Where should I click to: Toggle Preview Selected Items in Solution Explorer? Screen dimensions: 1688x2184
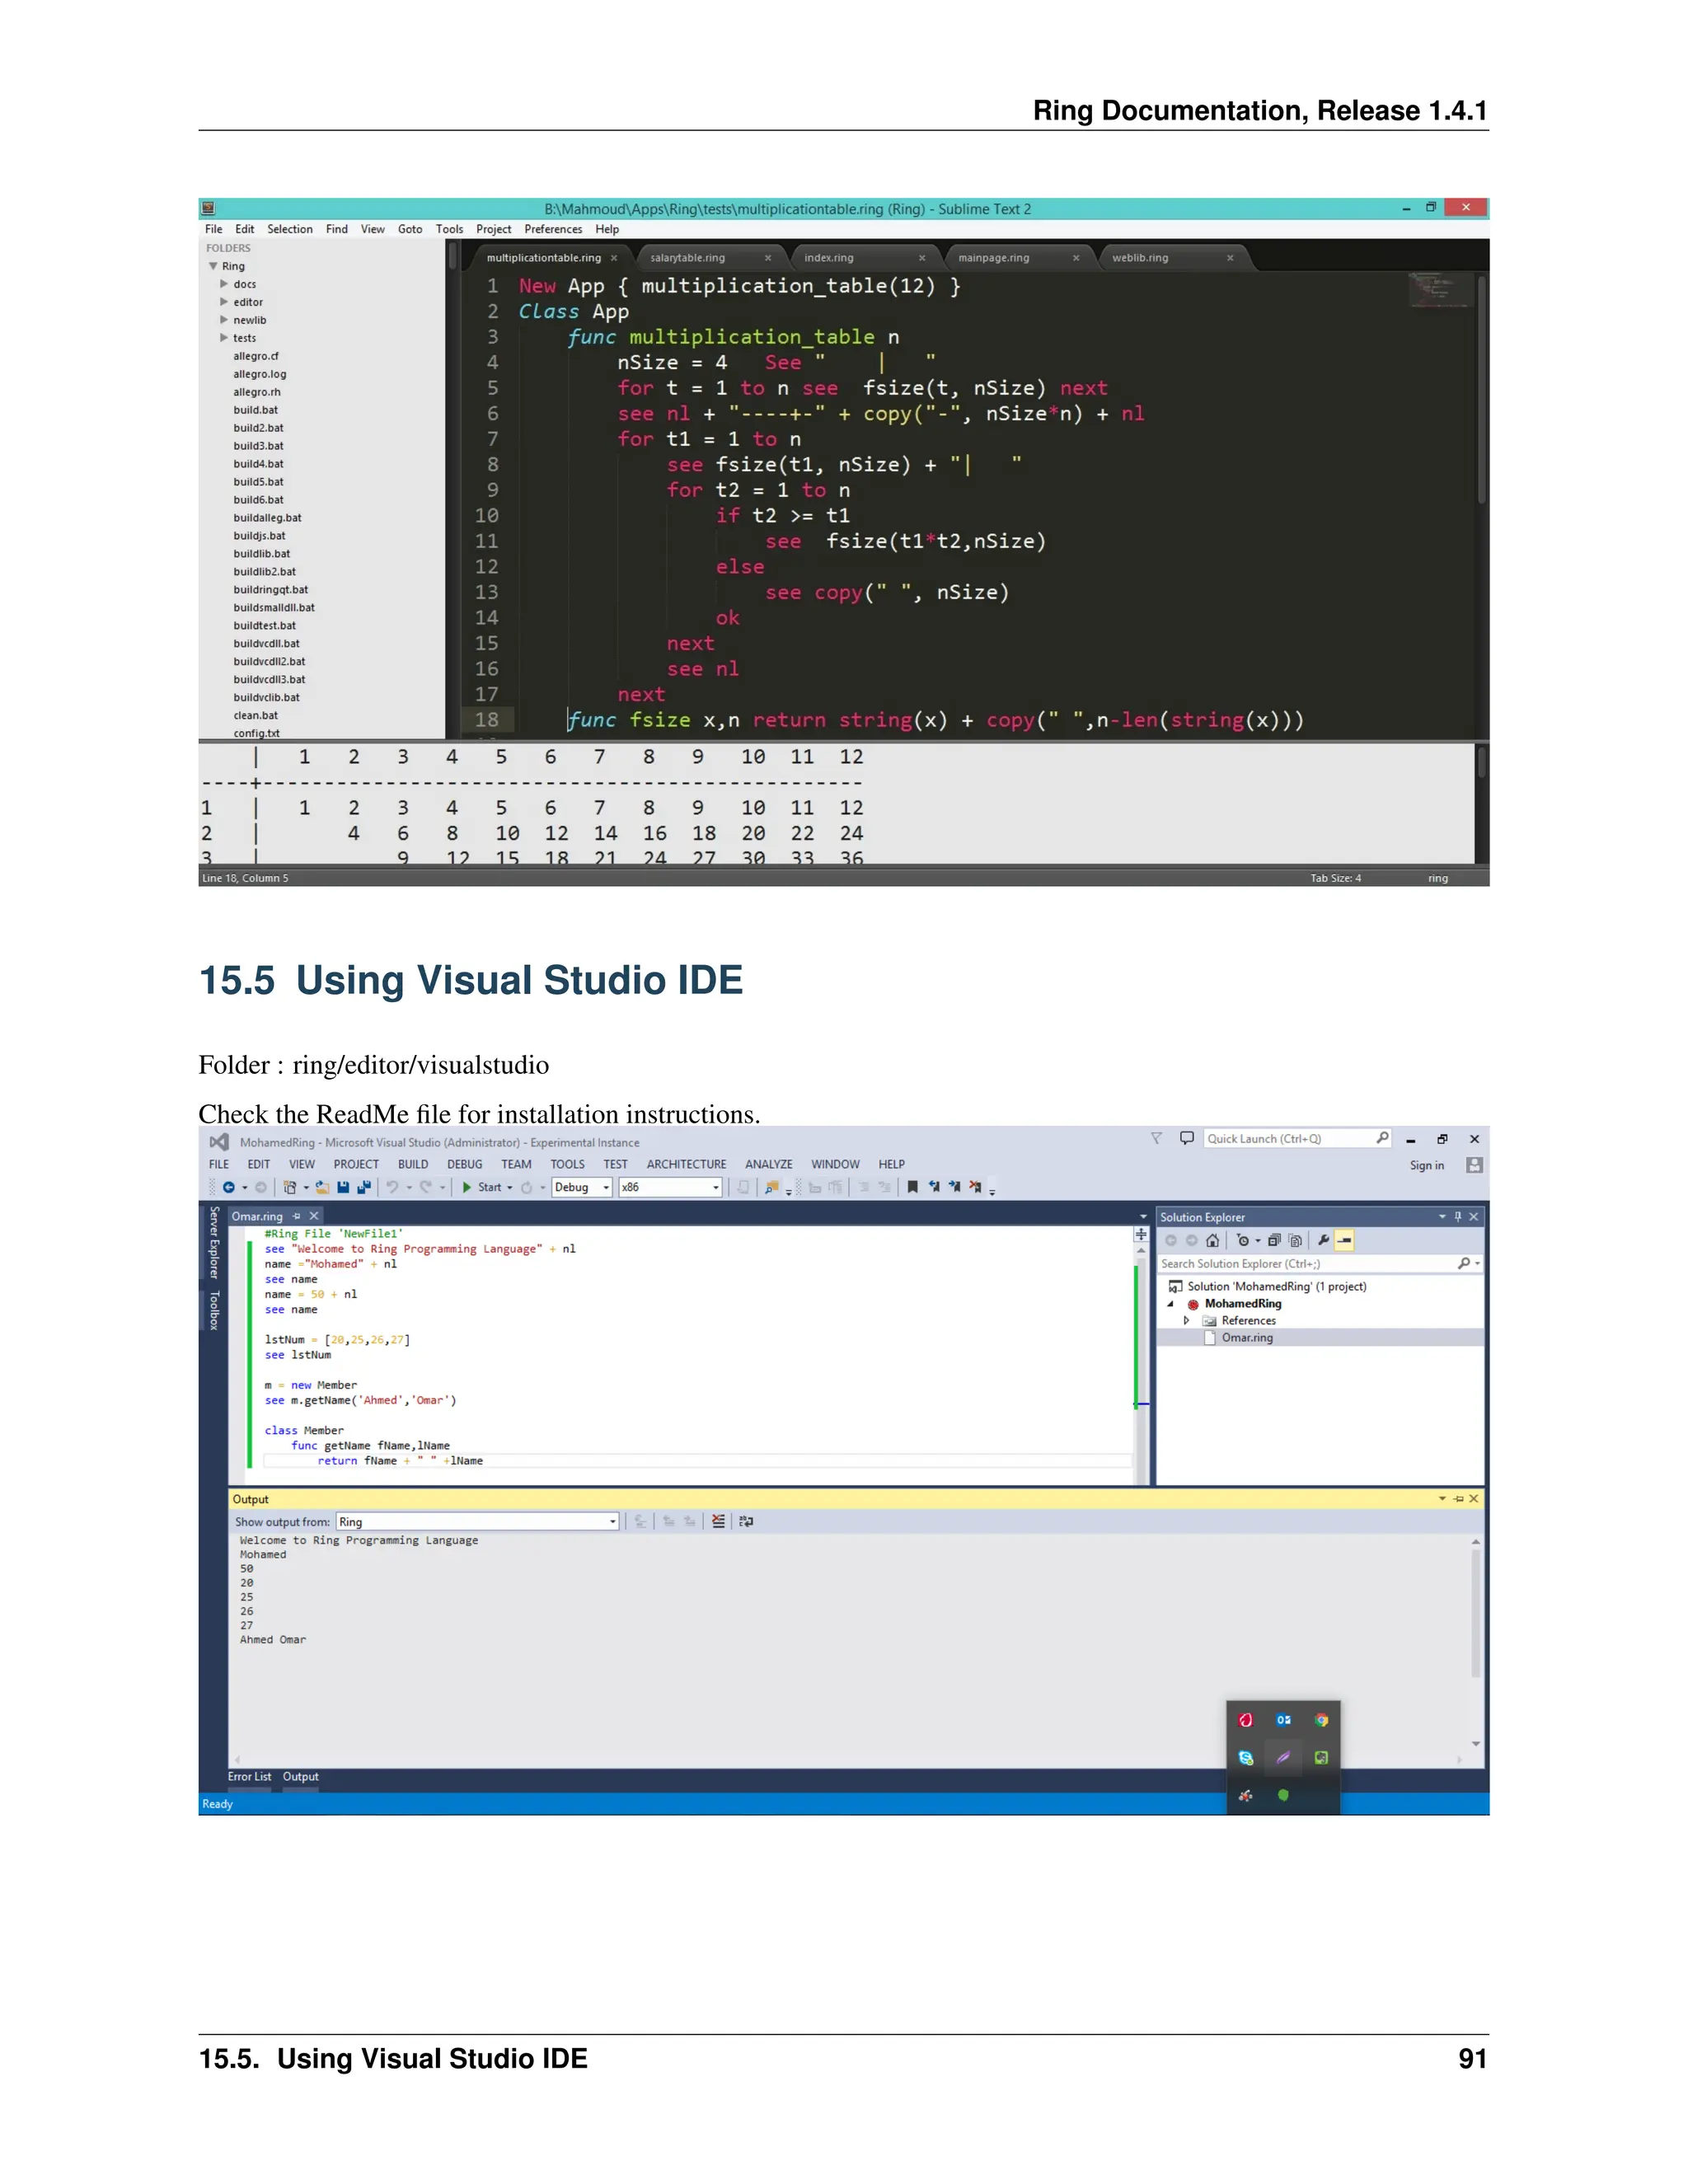pyautogui.click(x=1345, y=1240)
